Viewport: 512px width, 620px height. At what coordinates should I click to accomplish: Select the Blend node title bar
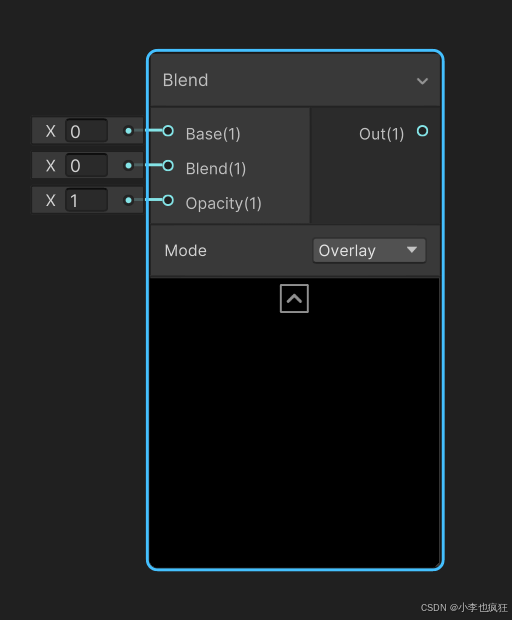pos(295,80)
